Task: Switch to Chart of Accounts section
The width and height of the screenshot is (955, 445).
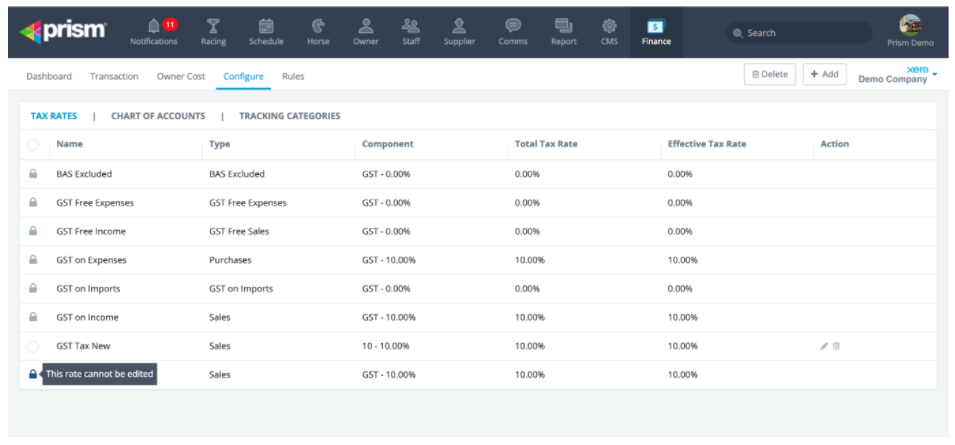Action: (x=158, y=116)
